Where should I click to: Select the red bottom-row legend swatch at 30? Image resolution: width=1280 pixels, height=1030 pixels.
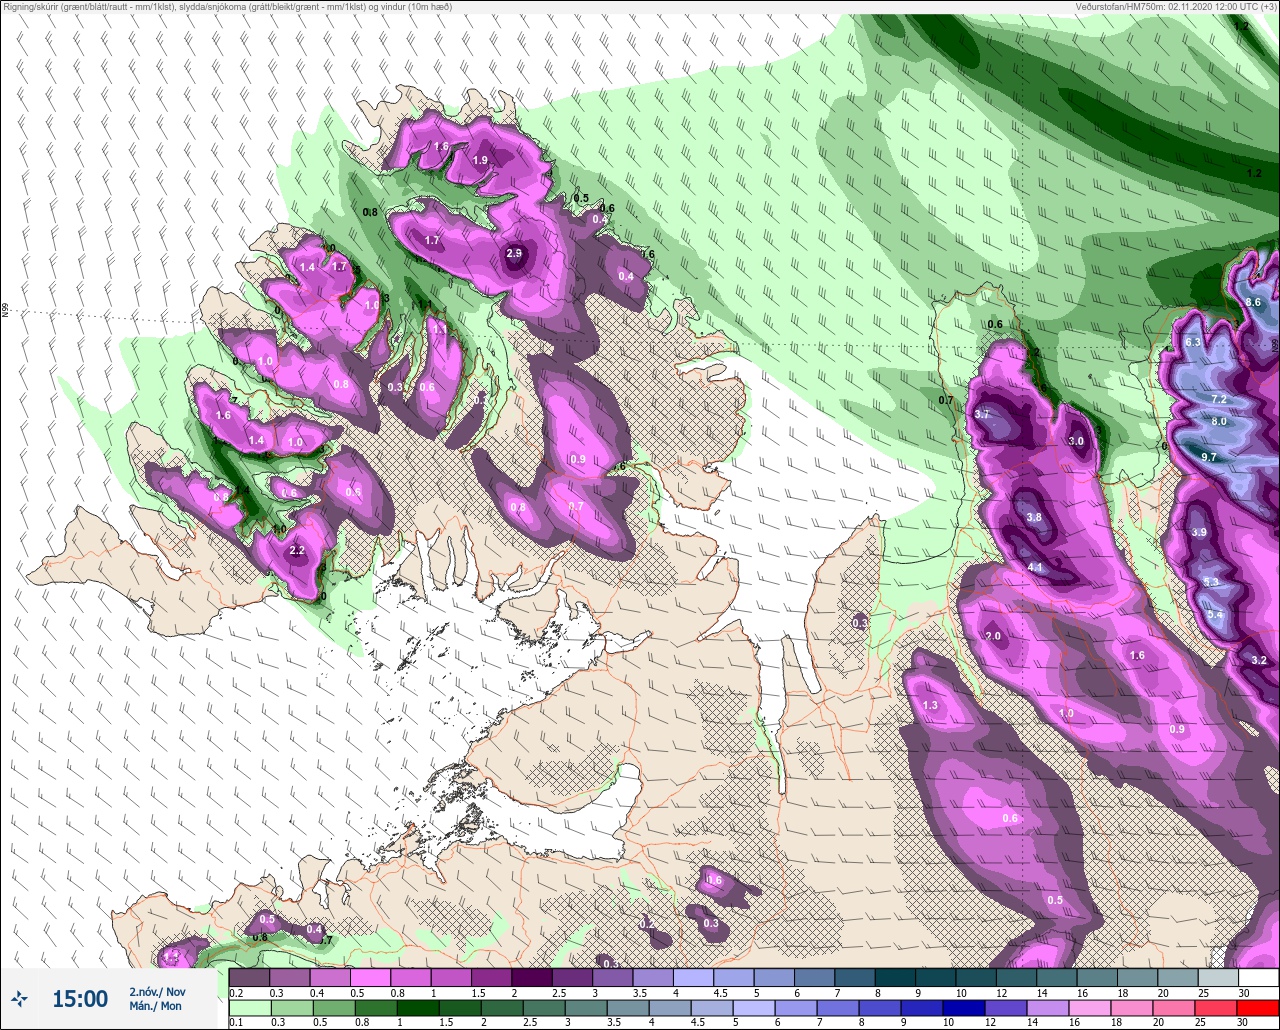point(1258,1007)
